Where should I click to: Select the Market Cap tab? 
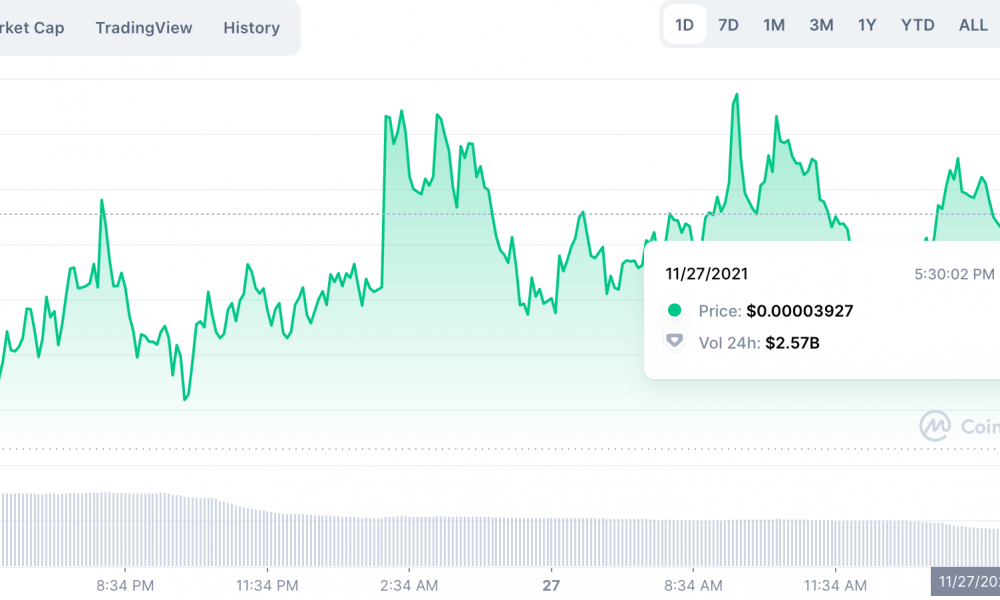(x=32, y=27)
